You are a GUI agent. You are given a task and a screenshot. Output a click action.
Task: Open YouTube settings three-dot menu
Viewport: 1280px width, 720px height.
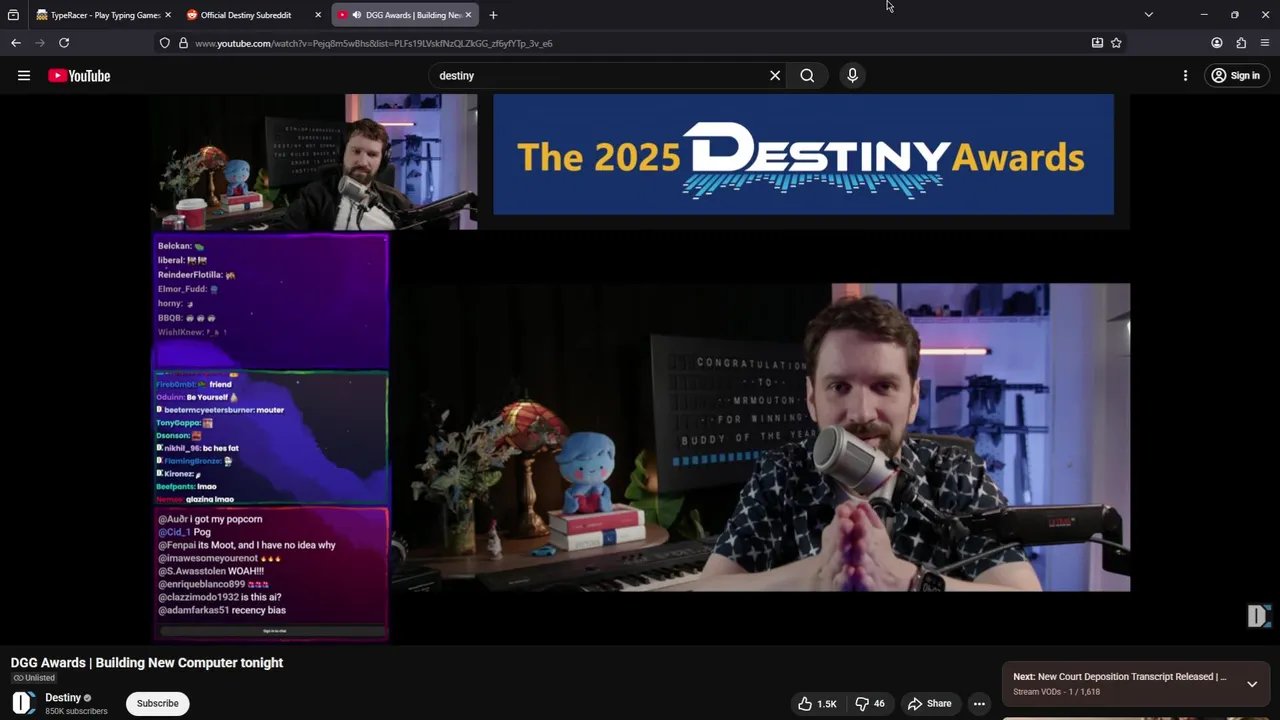coord(1185,75)
